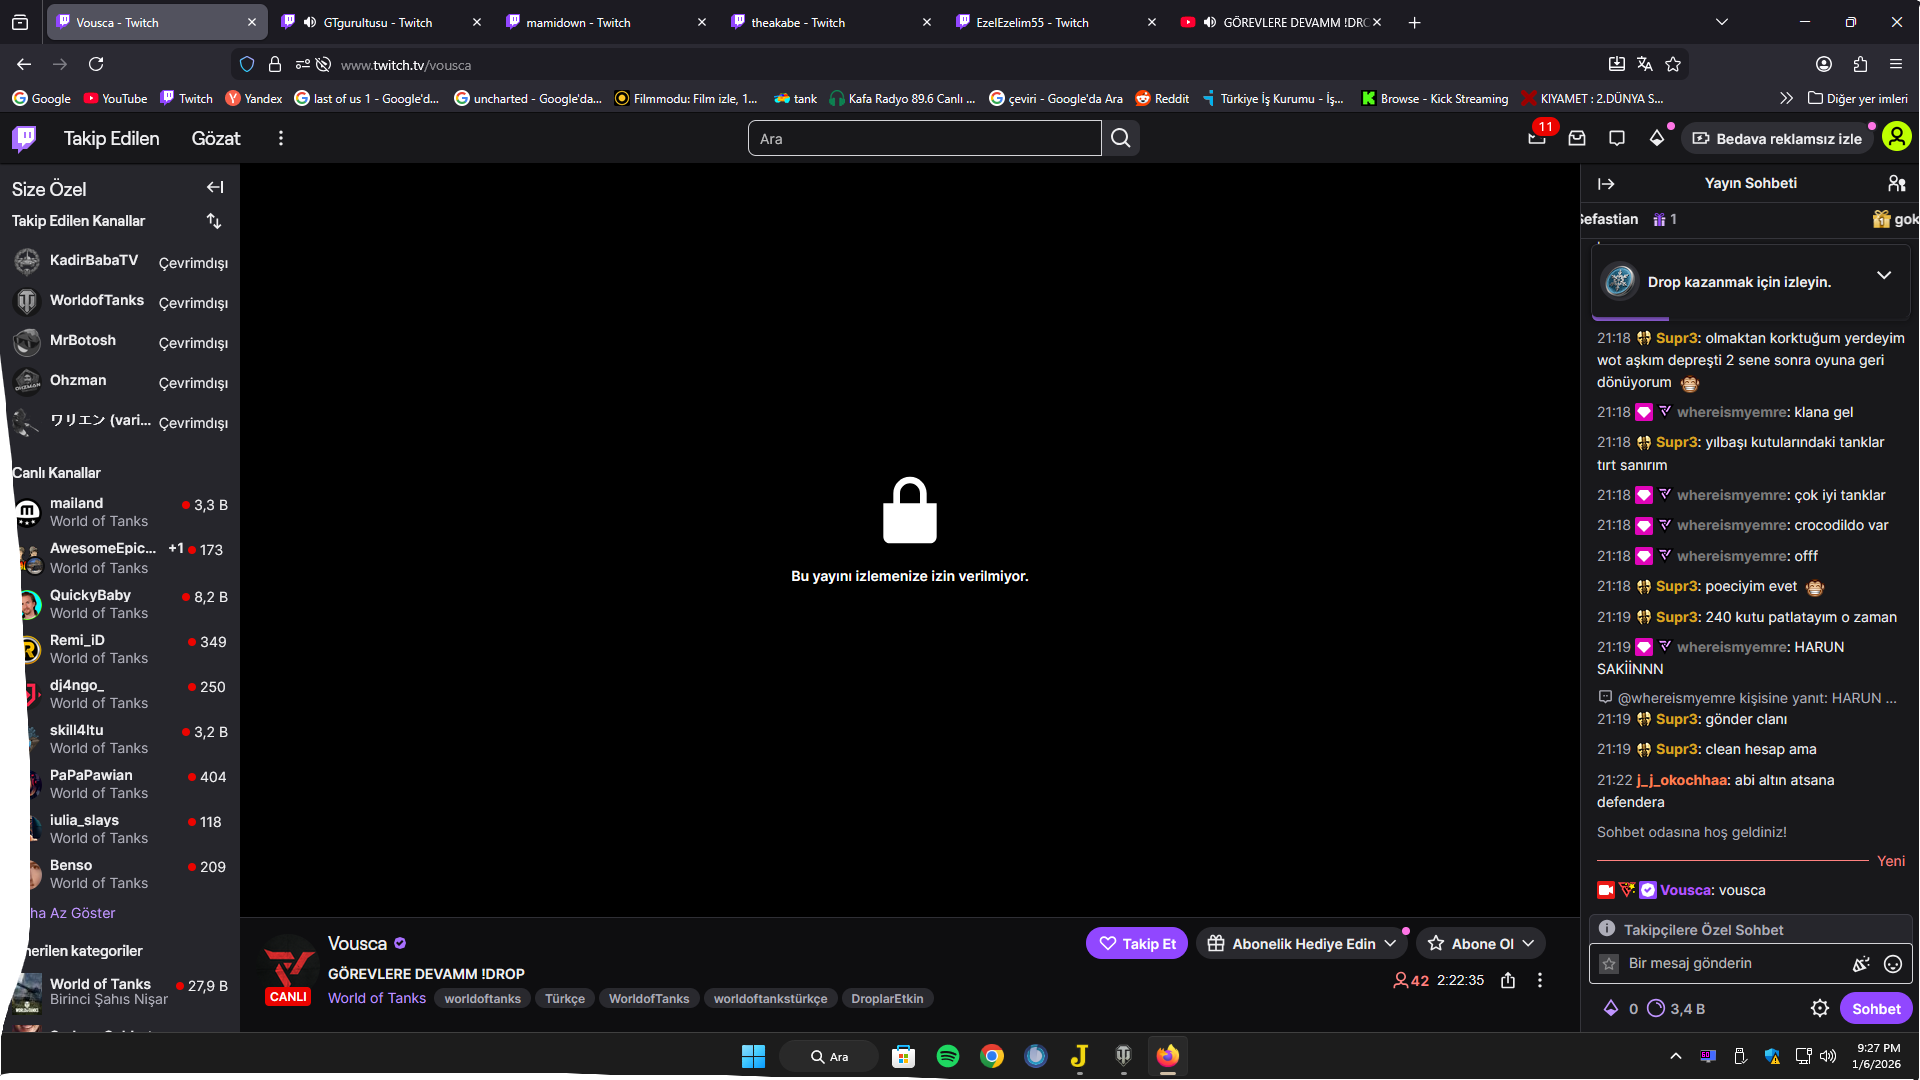Follow Vousca with Takip Et button
1920x1080 pixels.
coord(1137,943)
